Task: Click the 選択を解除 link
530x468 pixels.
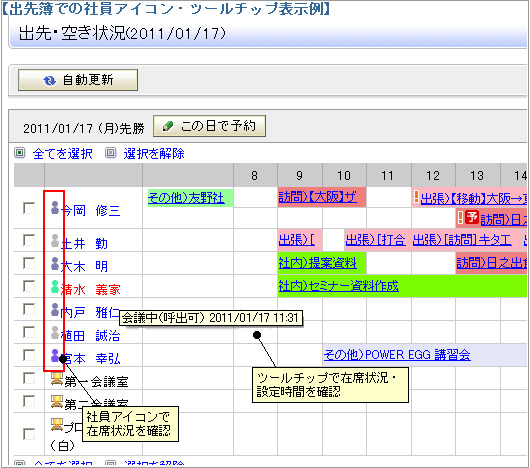Action: point(154,153)
